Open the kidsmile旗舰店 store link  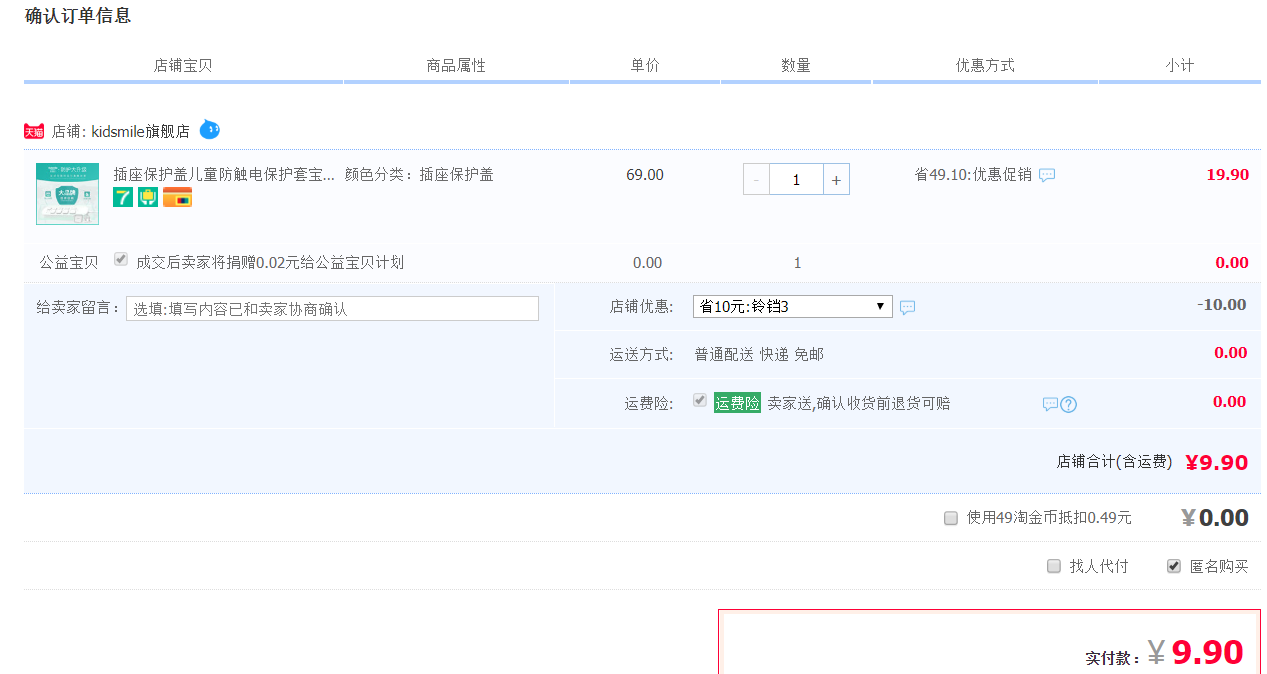pyautogui.click(x=140, y=131)
